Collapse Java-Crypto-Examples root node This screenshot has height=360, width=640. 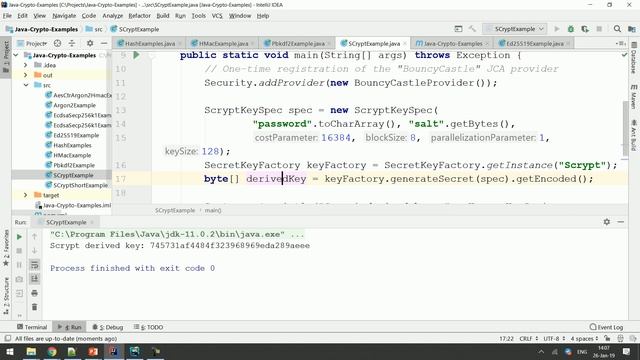[16, 55]
